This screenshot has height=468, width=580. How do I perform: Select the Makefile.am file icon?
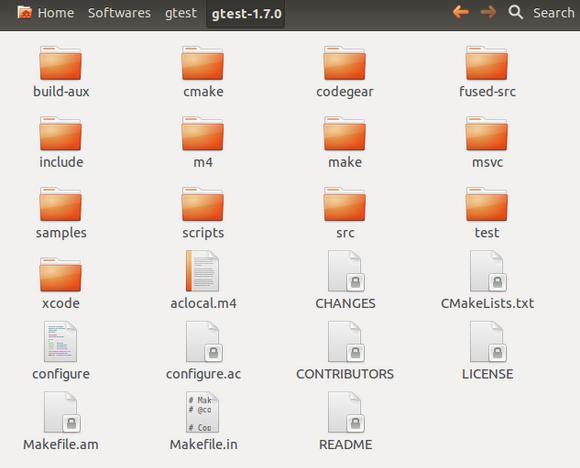coord(62,412)
